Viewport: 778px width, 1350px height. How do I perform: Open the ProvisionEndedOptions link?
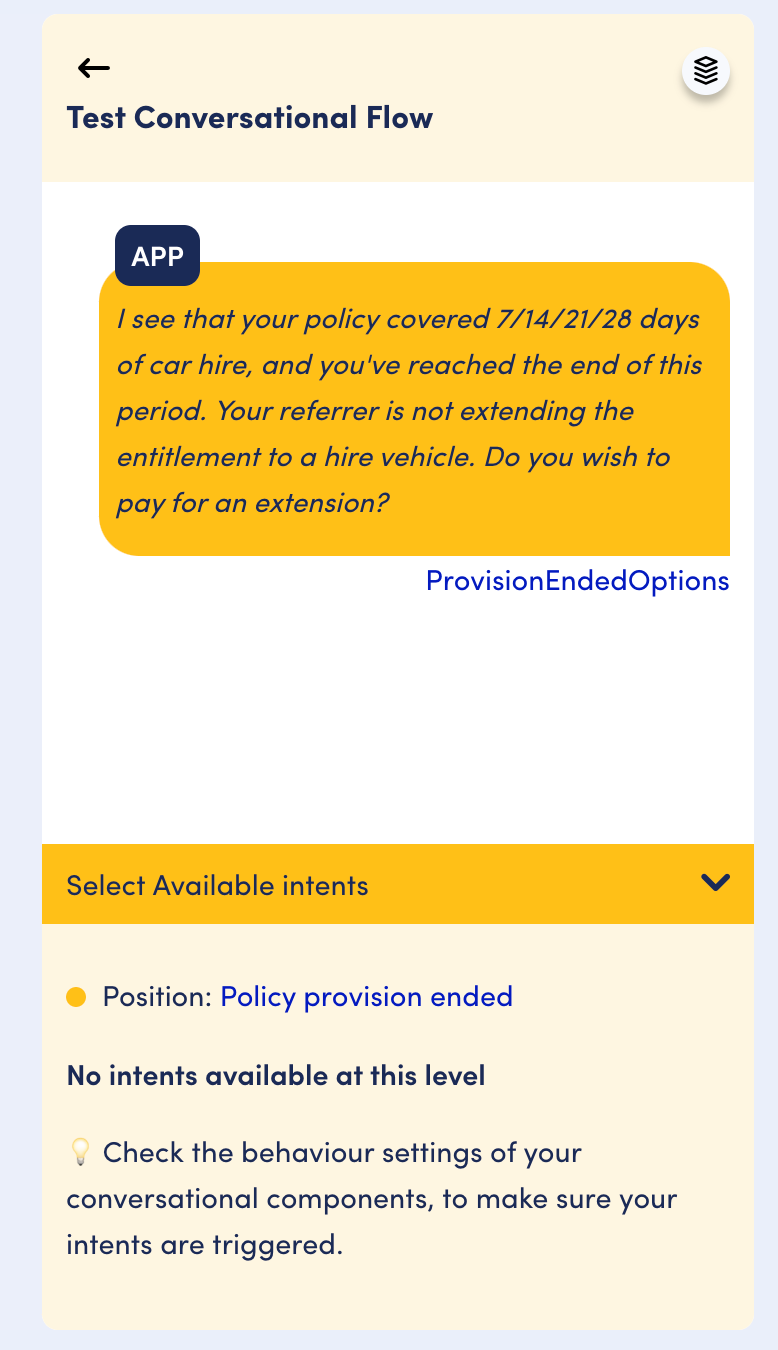(x=577, y=581)
